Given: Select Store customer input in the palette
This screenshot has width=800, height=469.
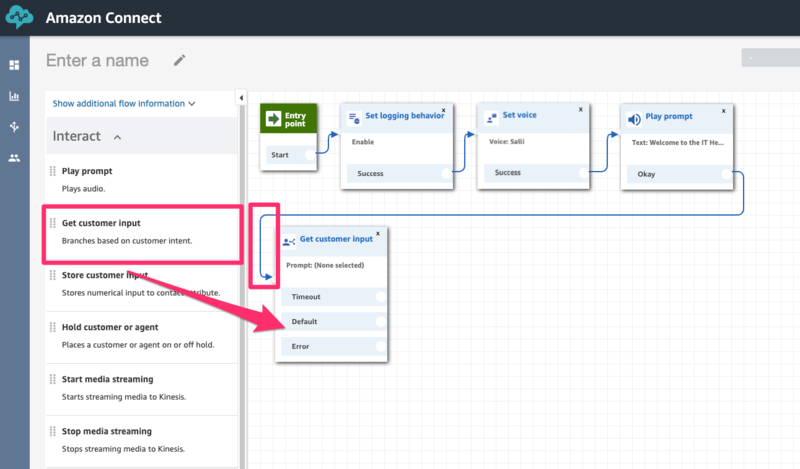Looking at the screenshot, I should tap(142, 284).
